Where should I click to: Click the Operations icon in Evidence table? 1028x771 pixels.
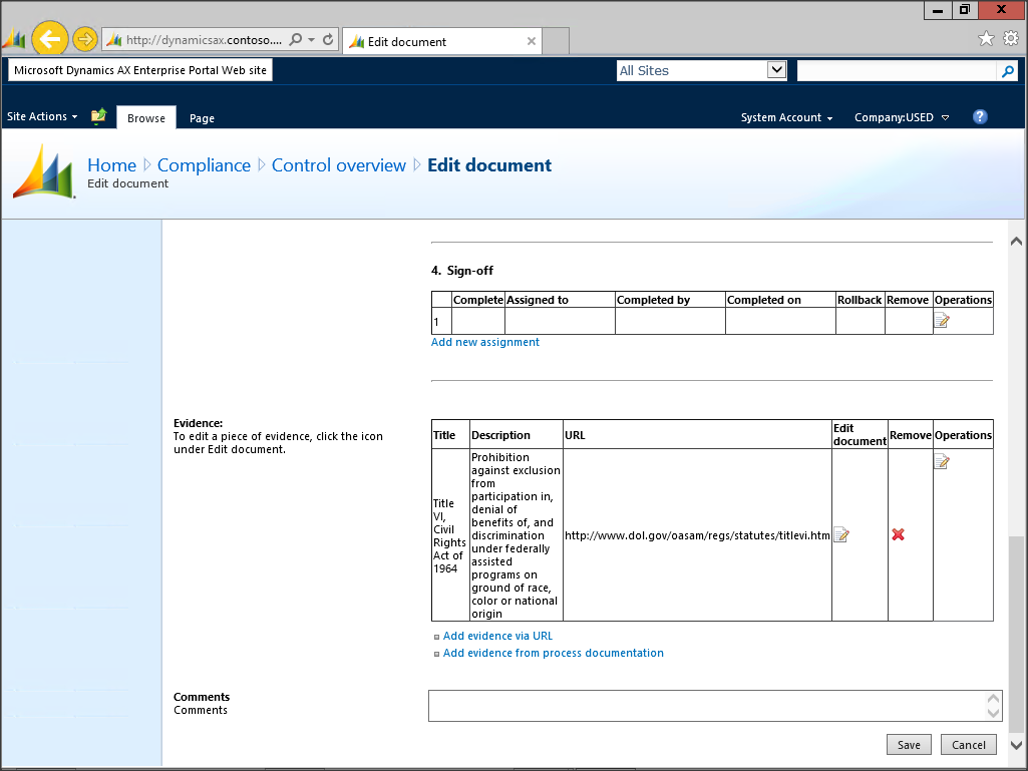[941, 462]
